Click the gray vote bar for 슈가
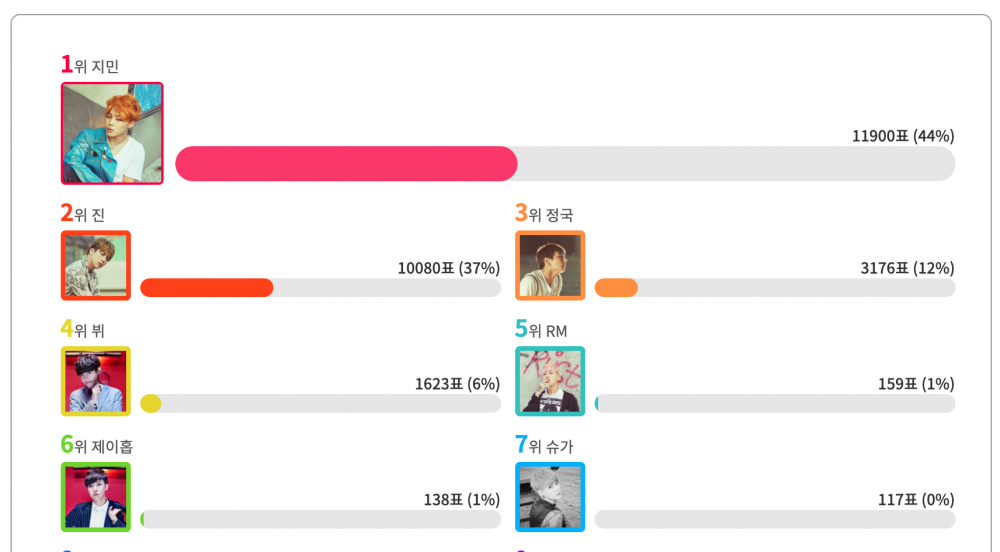The image size is (1000, 552). tap(775, 519)
